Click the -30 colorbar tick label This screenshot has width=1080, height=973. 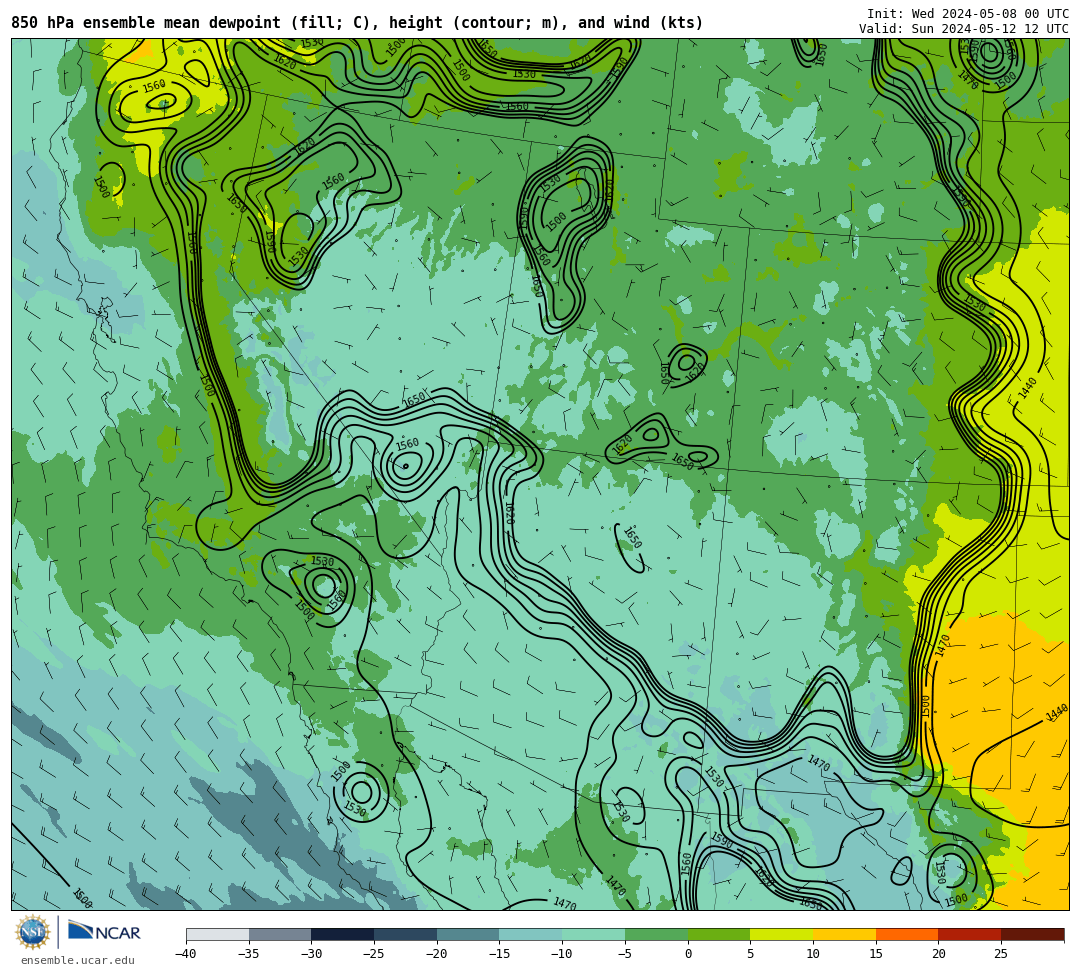pyautogui.click(x=311, y=954)
